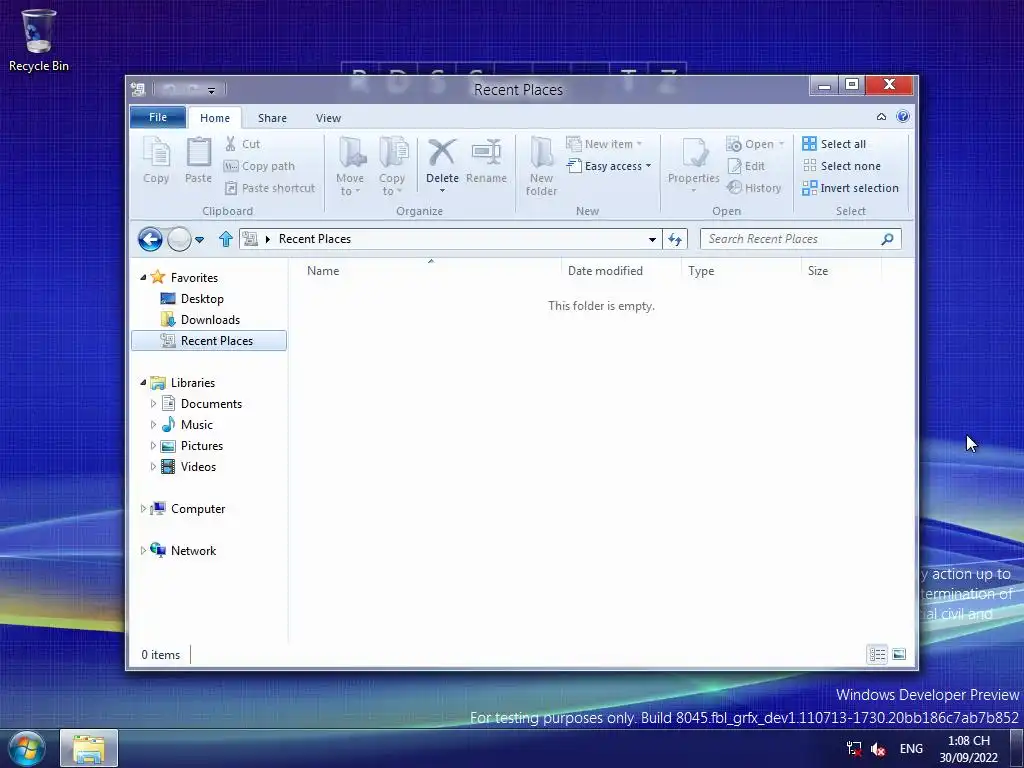Click the History button
This screenshot has width=1024, height=768.
(x=754, y=188)
